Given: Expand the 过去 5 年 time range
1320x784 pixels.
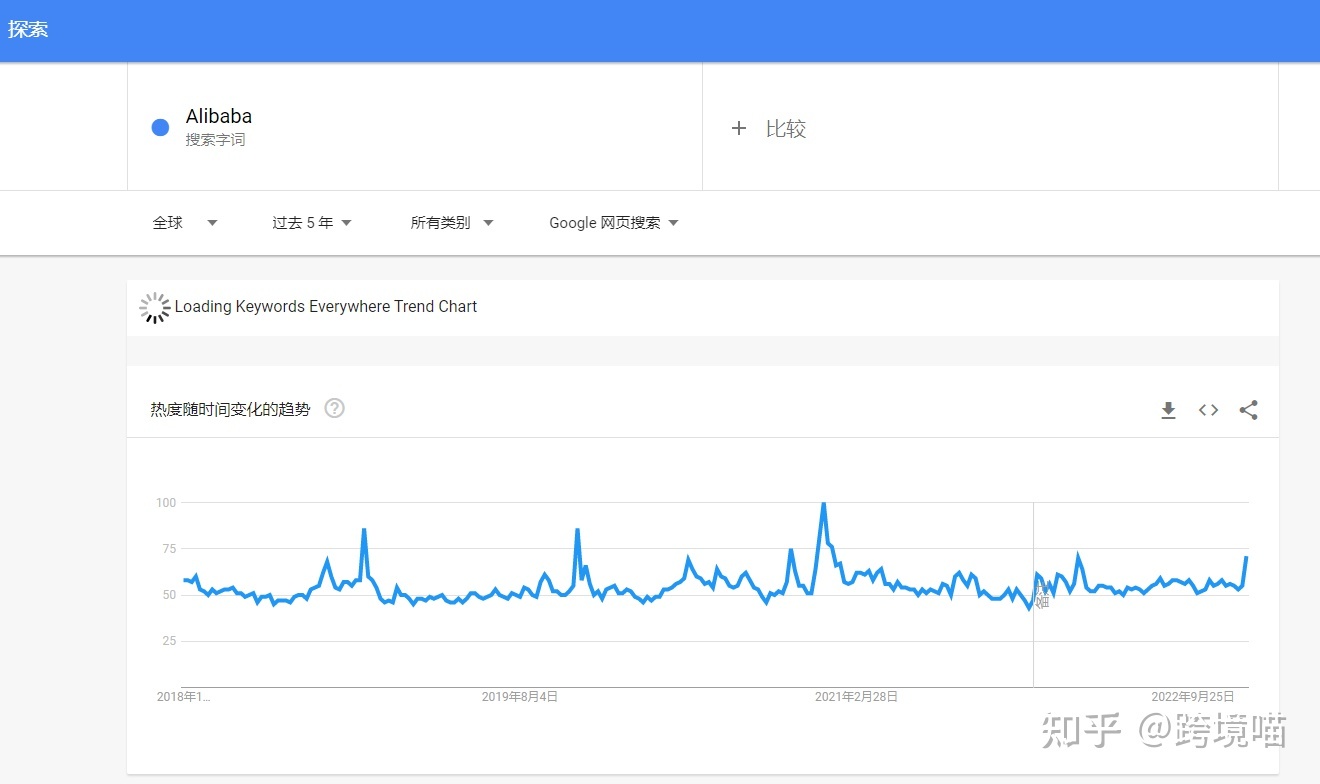Looking at the screenshot, I should coord(312,223).
